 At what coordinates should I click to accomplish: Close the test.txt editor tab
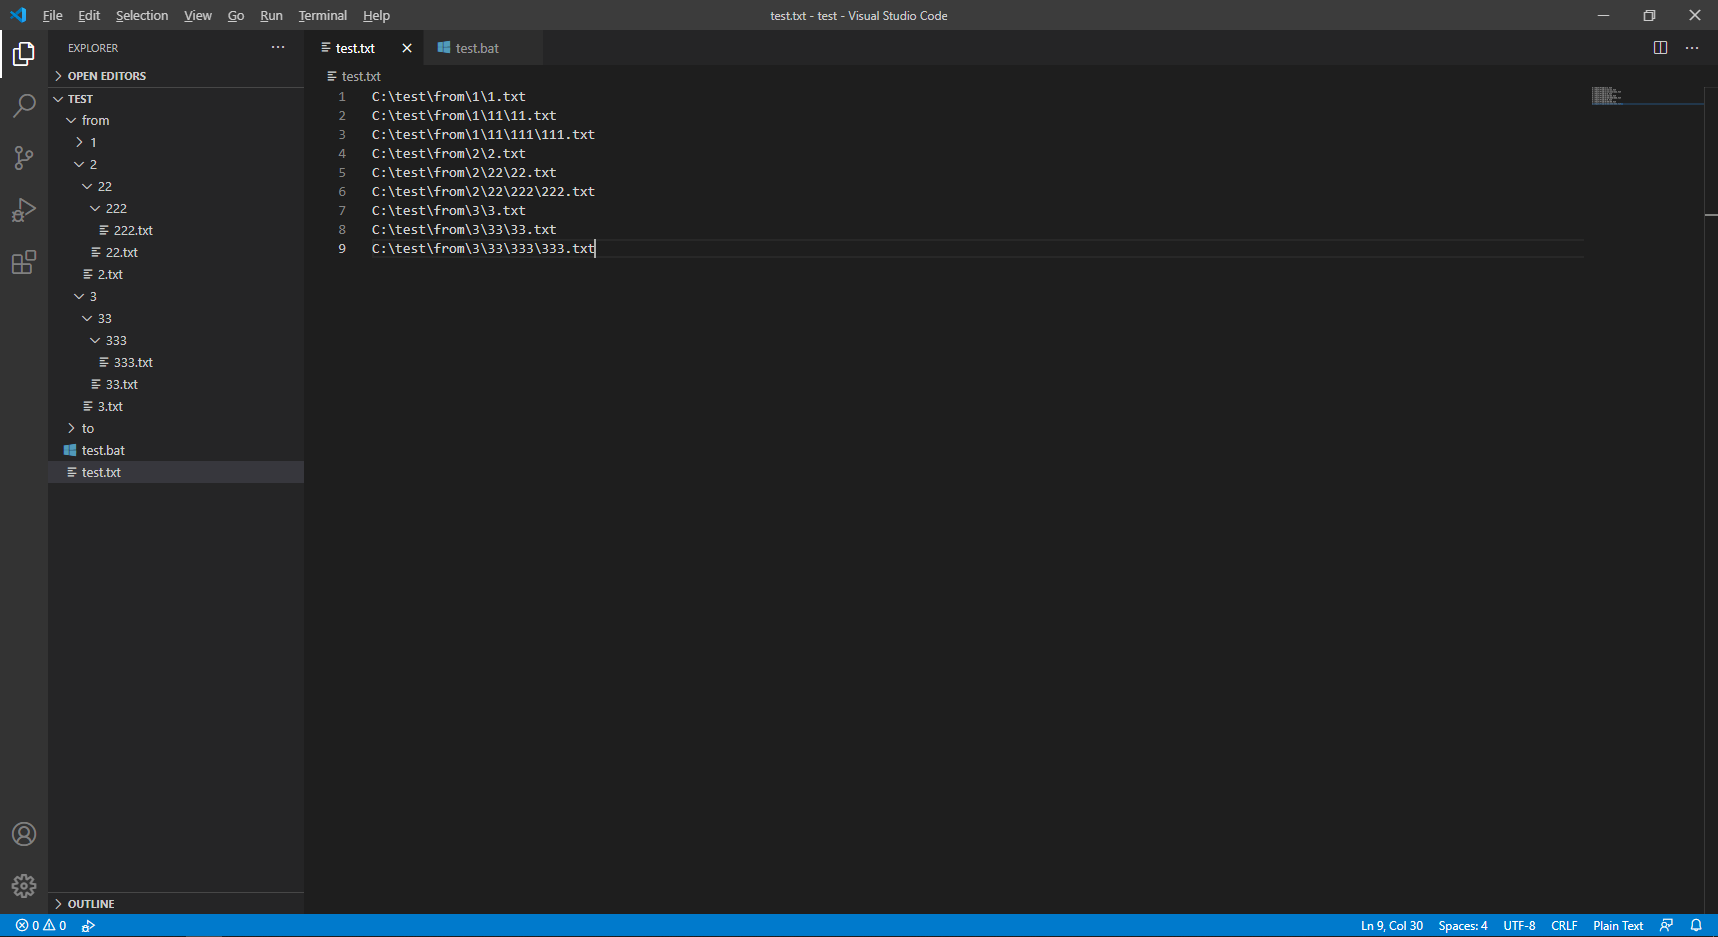click(407, 48)
